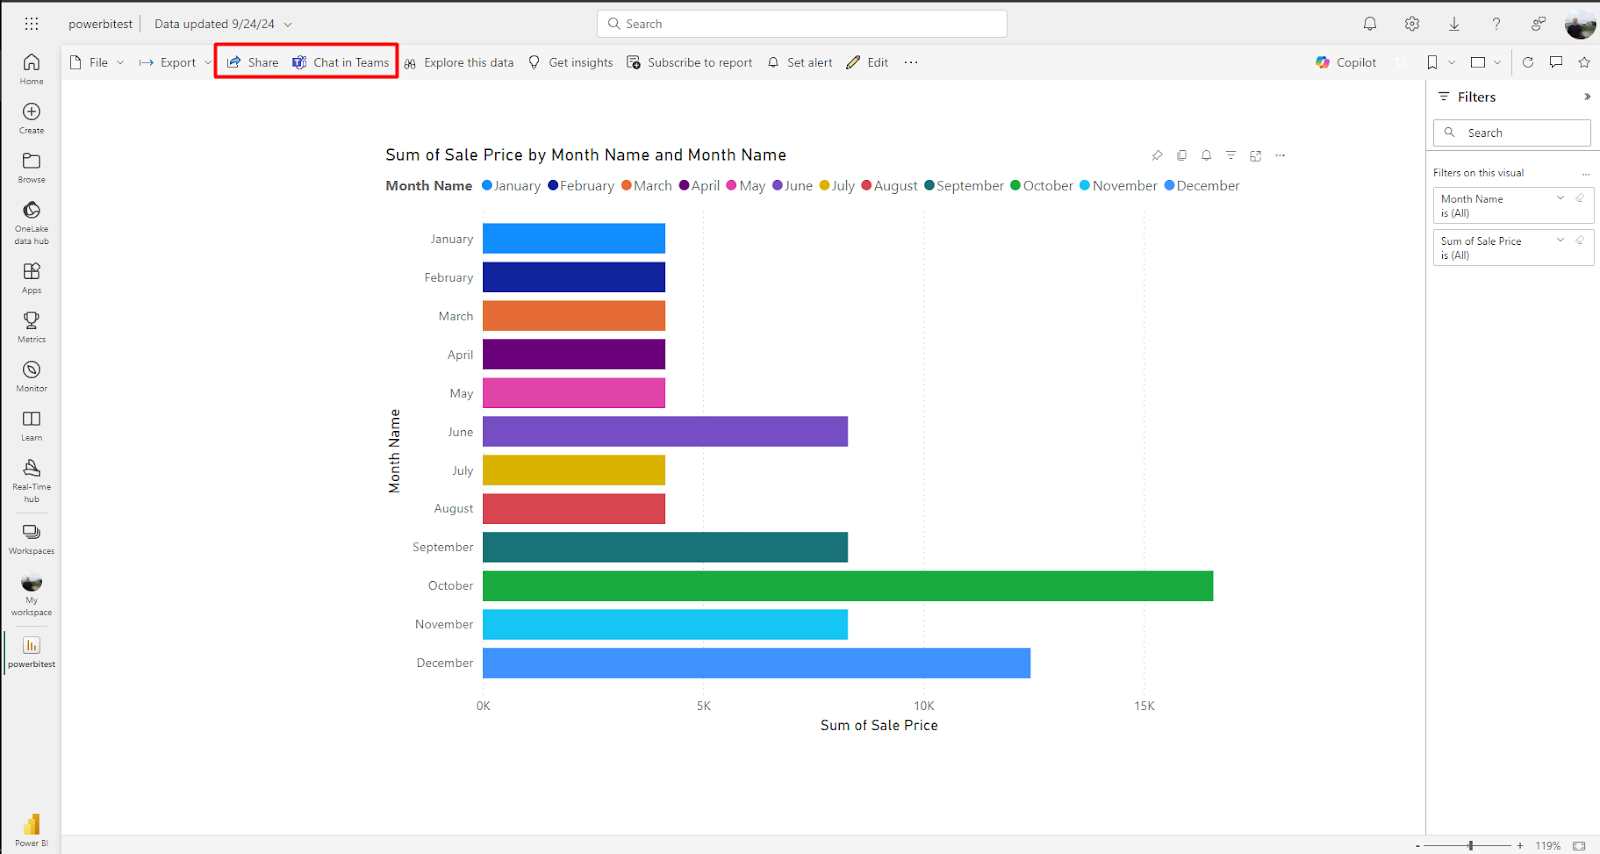Open more options for visual filters
Screen dimensions: 1600x854
coord(1586,173)
